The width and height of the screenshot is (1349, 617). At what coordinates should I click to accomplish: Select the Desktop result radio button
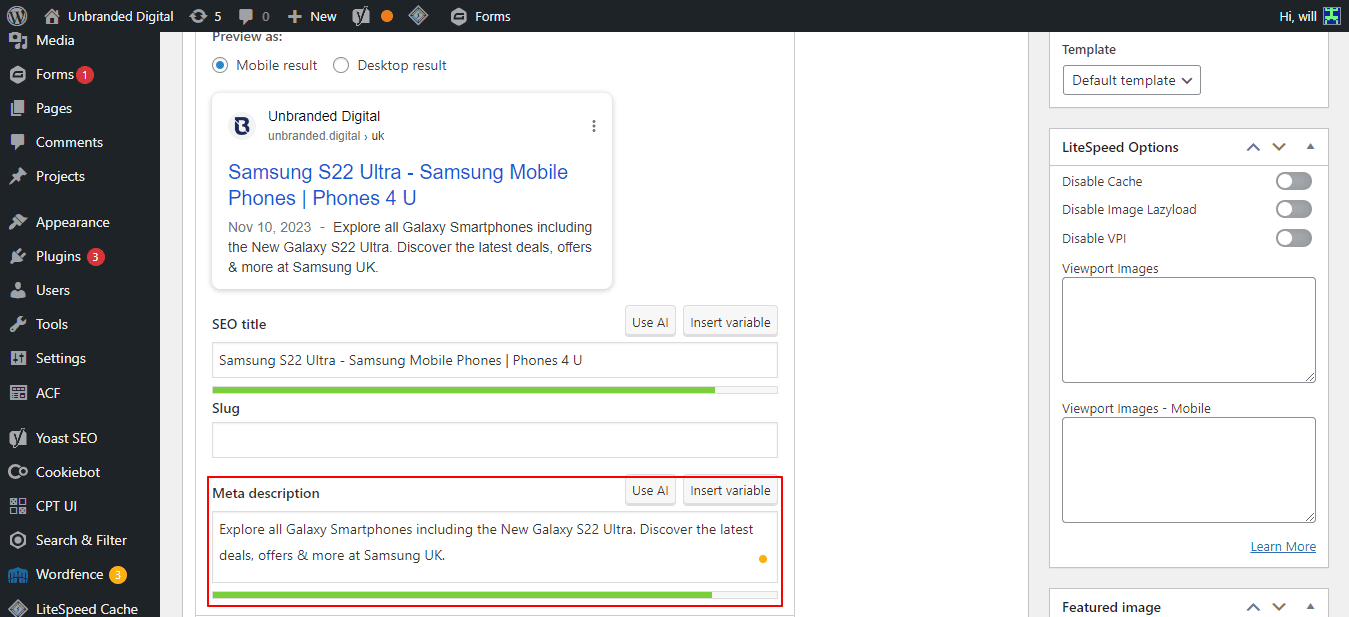pyautogui.click(x=341, y=65)
